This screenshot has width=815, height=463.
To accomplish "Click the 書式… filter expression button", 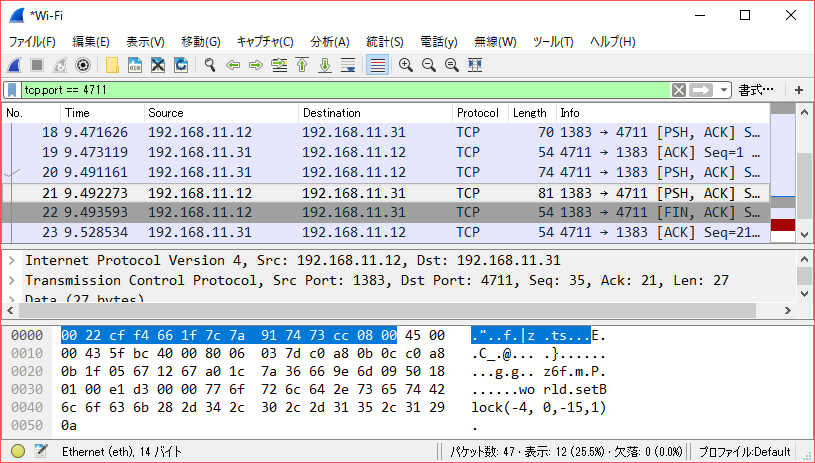I will 756,90.
